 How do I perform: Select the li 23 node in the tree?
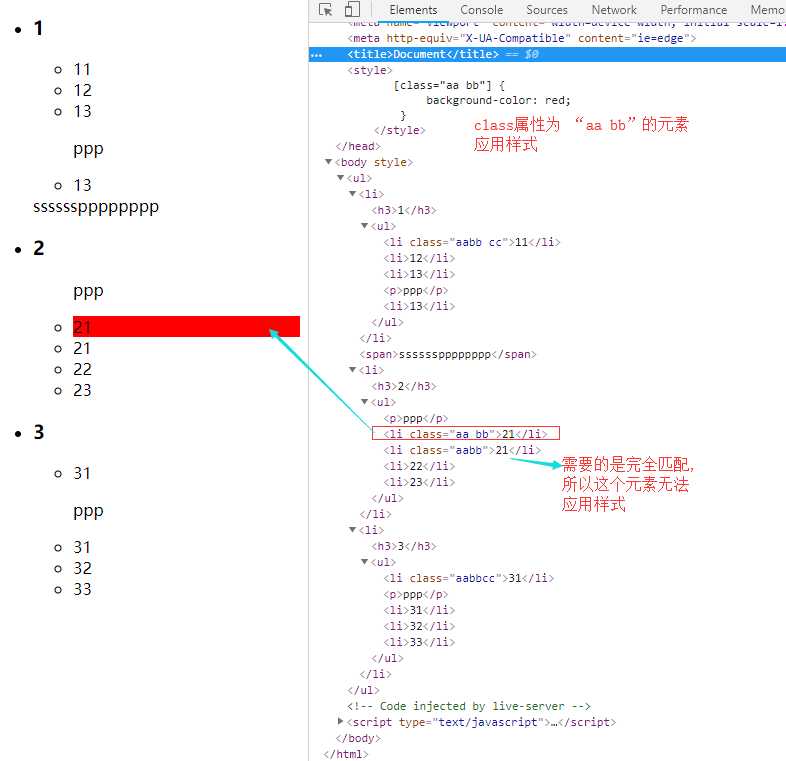pyautogui.click(x=419, y=482)
